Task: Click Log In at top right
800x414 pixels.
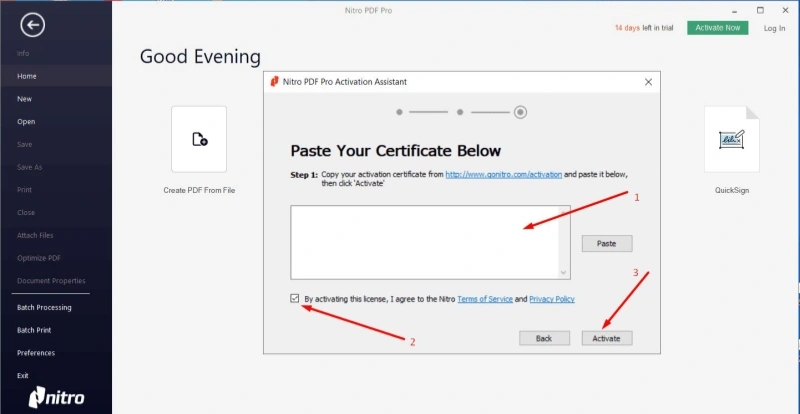Action: (774, 28)
